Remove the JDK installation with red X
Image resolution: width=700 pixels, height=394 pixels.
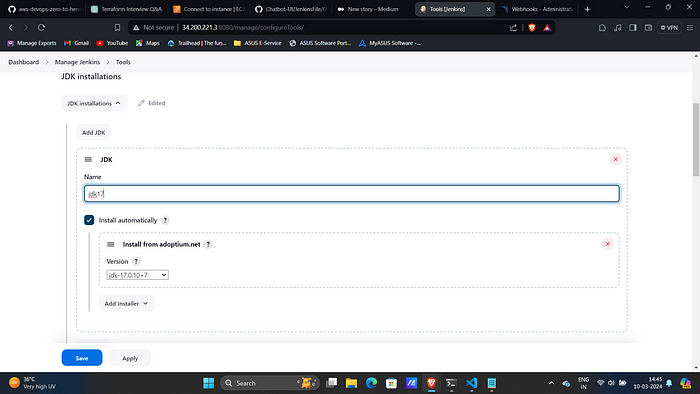616,159
